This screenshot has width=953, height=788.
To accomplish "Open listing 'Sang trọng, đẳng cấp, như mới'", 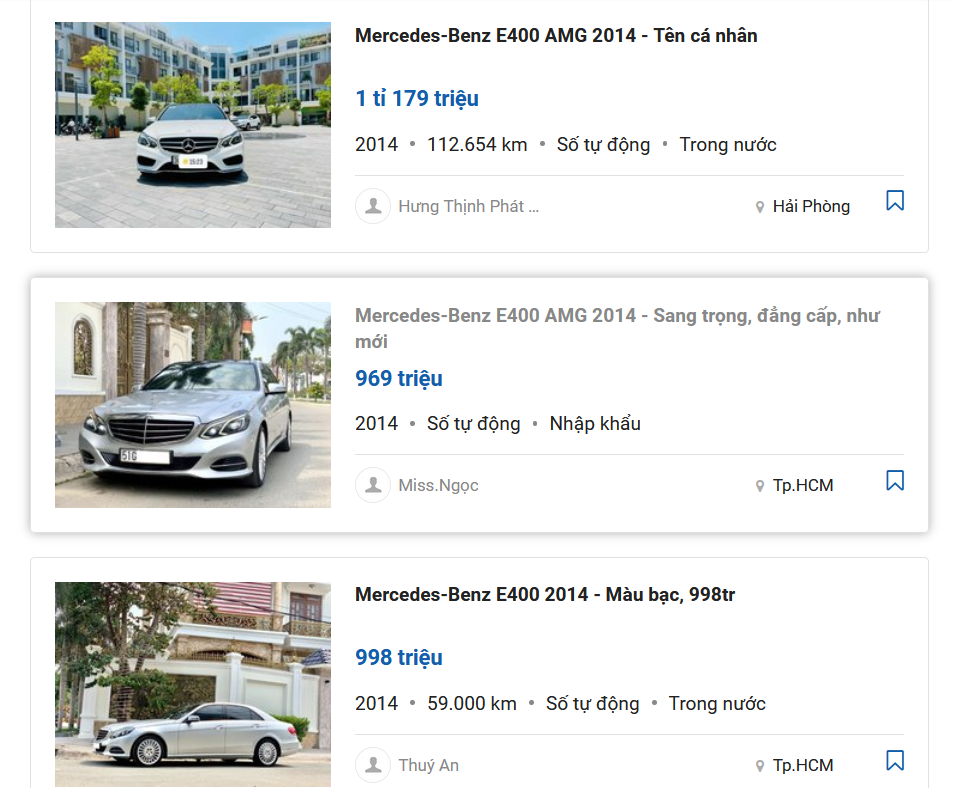I will (617, 328).
